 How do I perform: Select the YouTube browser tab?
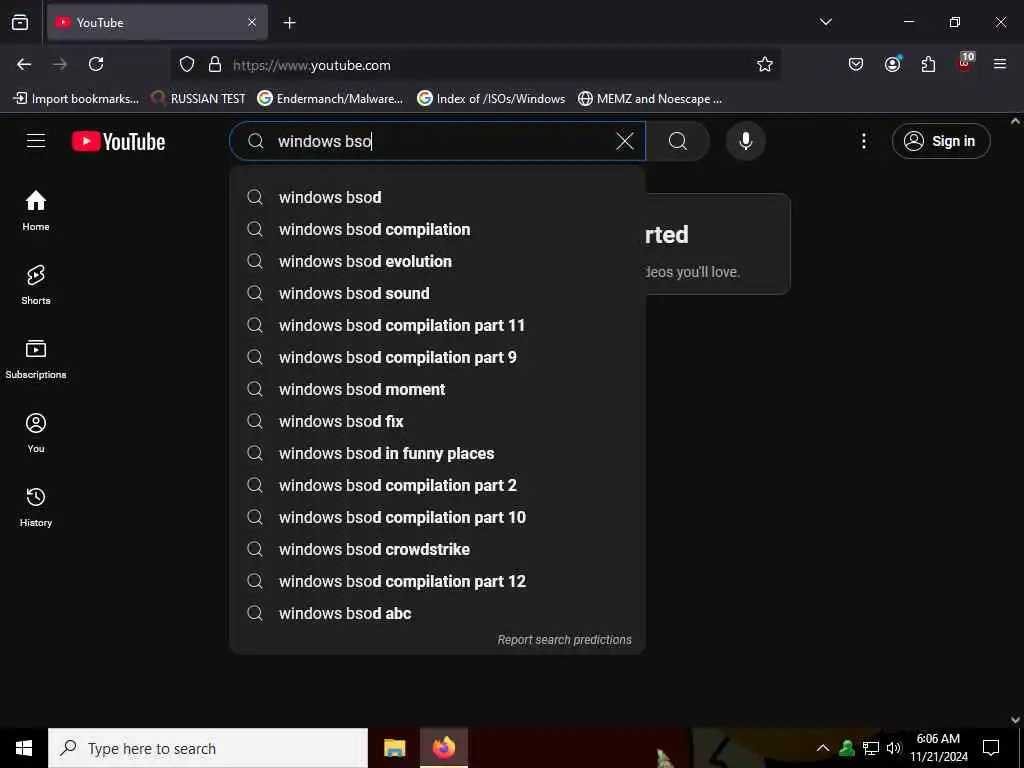pyautogui.click(x=157, y=23)
